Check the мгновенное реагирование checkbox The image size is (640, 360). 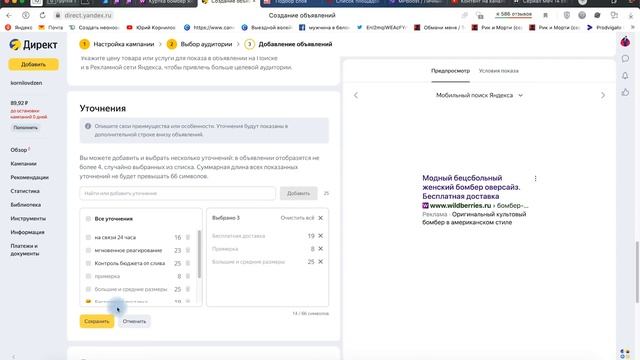pyautogui.click(x=88, y=250)
